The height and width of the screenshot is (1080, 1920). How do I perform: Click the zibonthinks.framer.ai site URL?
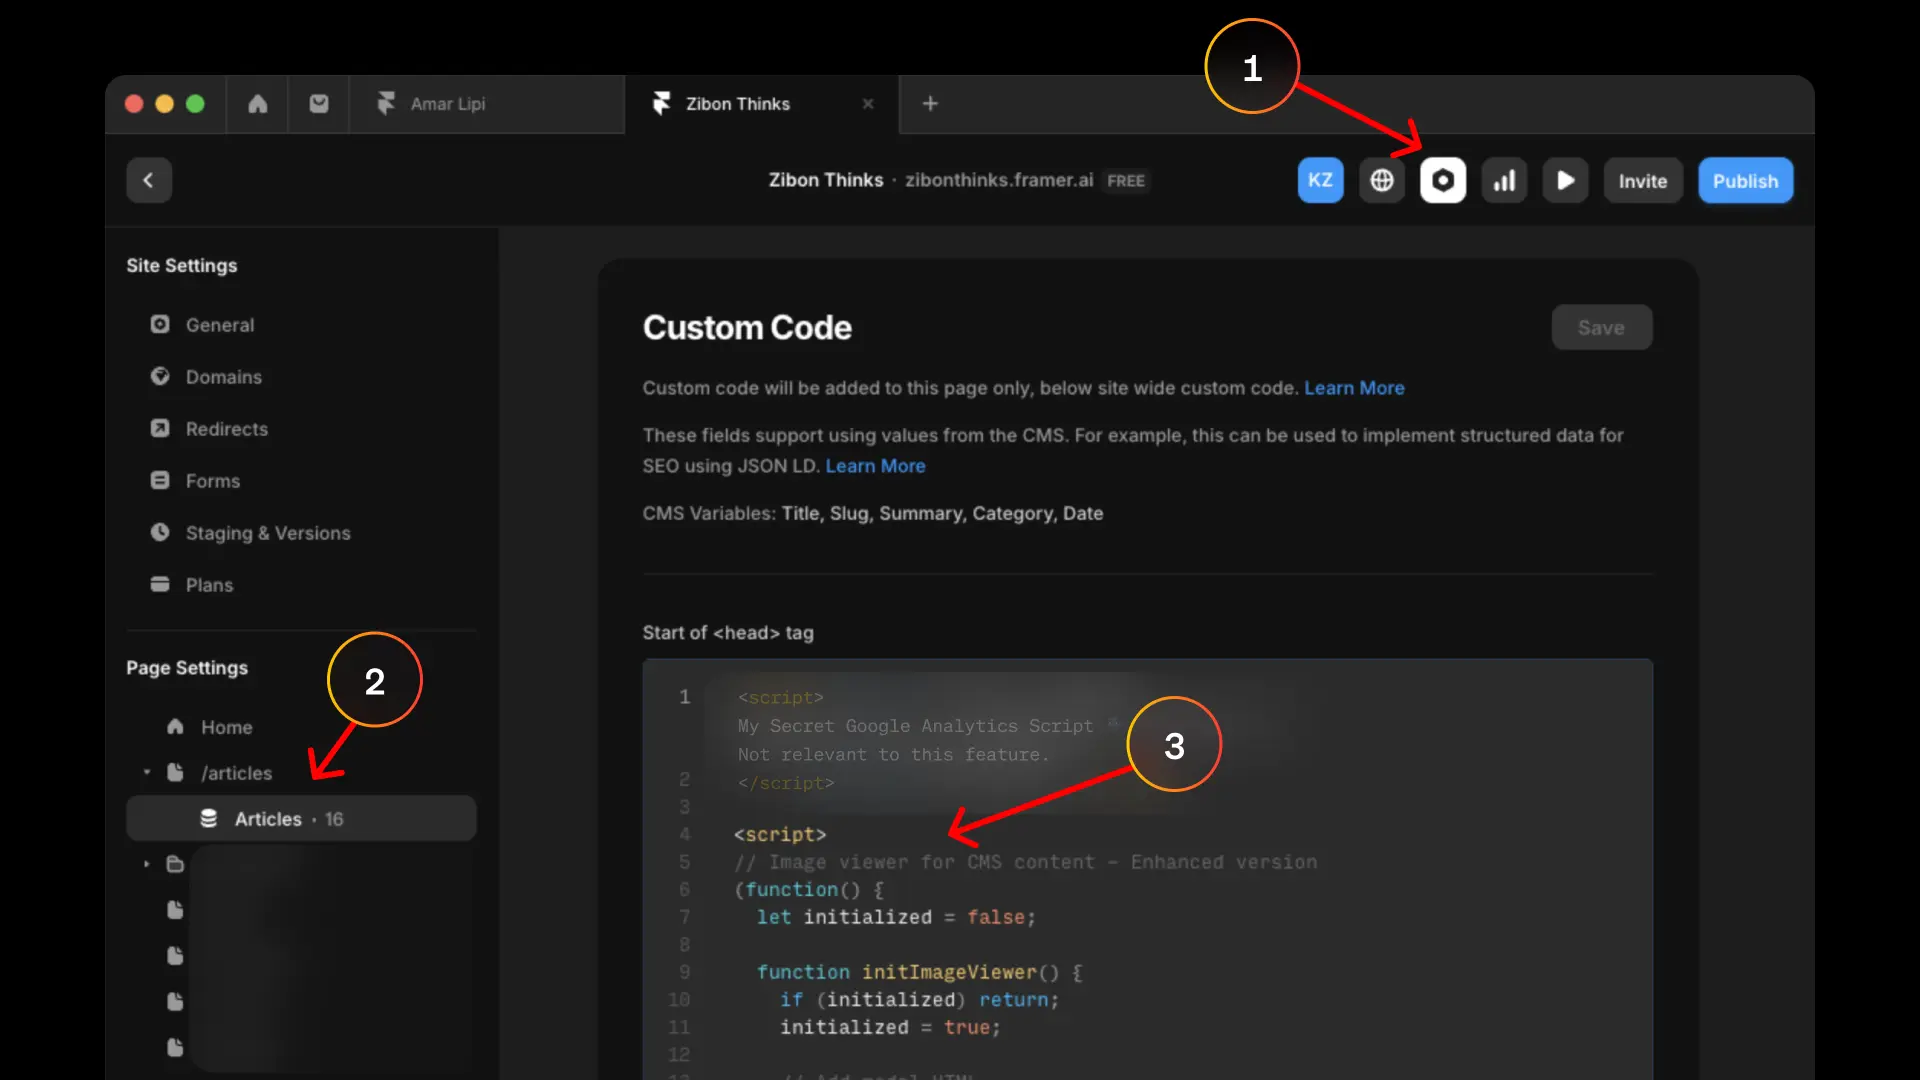pos(999,180)
